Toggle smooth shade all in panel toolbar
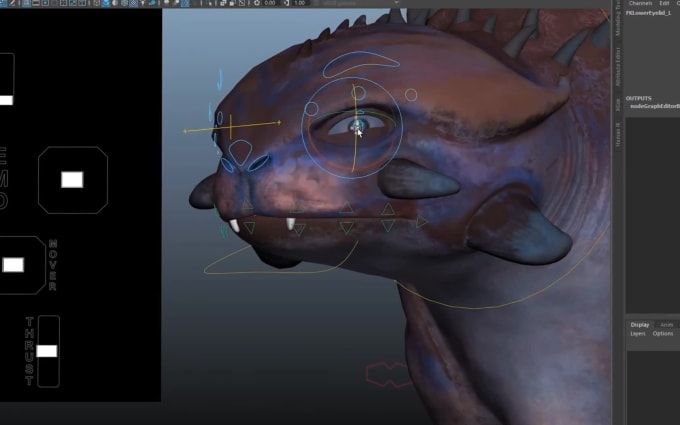 (x=106, y=3)
